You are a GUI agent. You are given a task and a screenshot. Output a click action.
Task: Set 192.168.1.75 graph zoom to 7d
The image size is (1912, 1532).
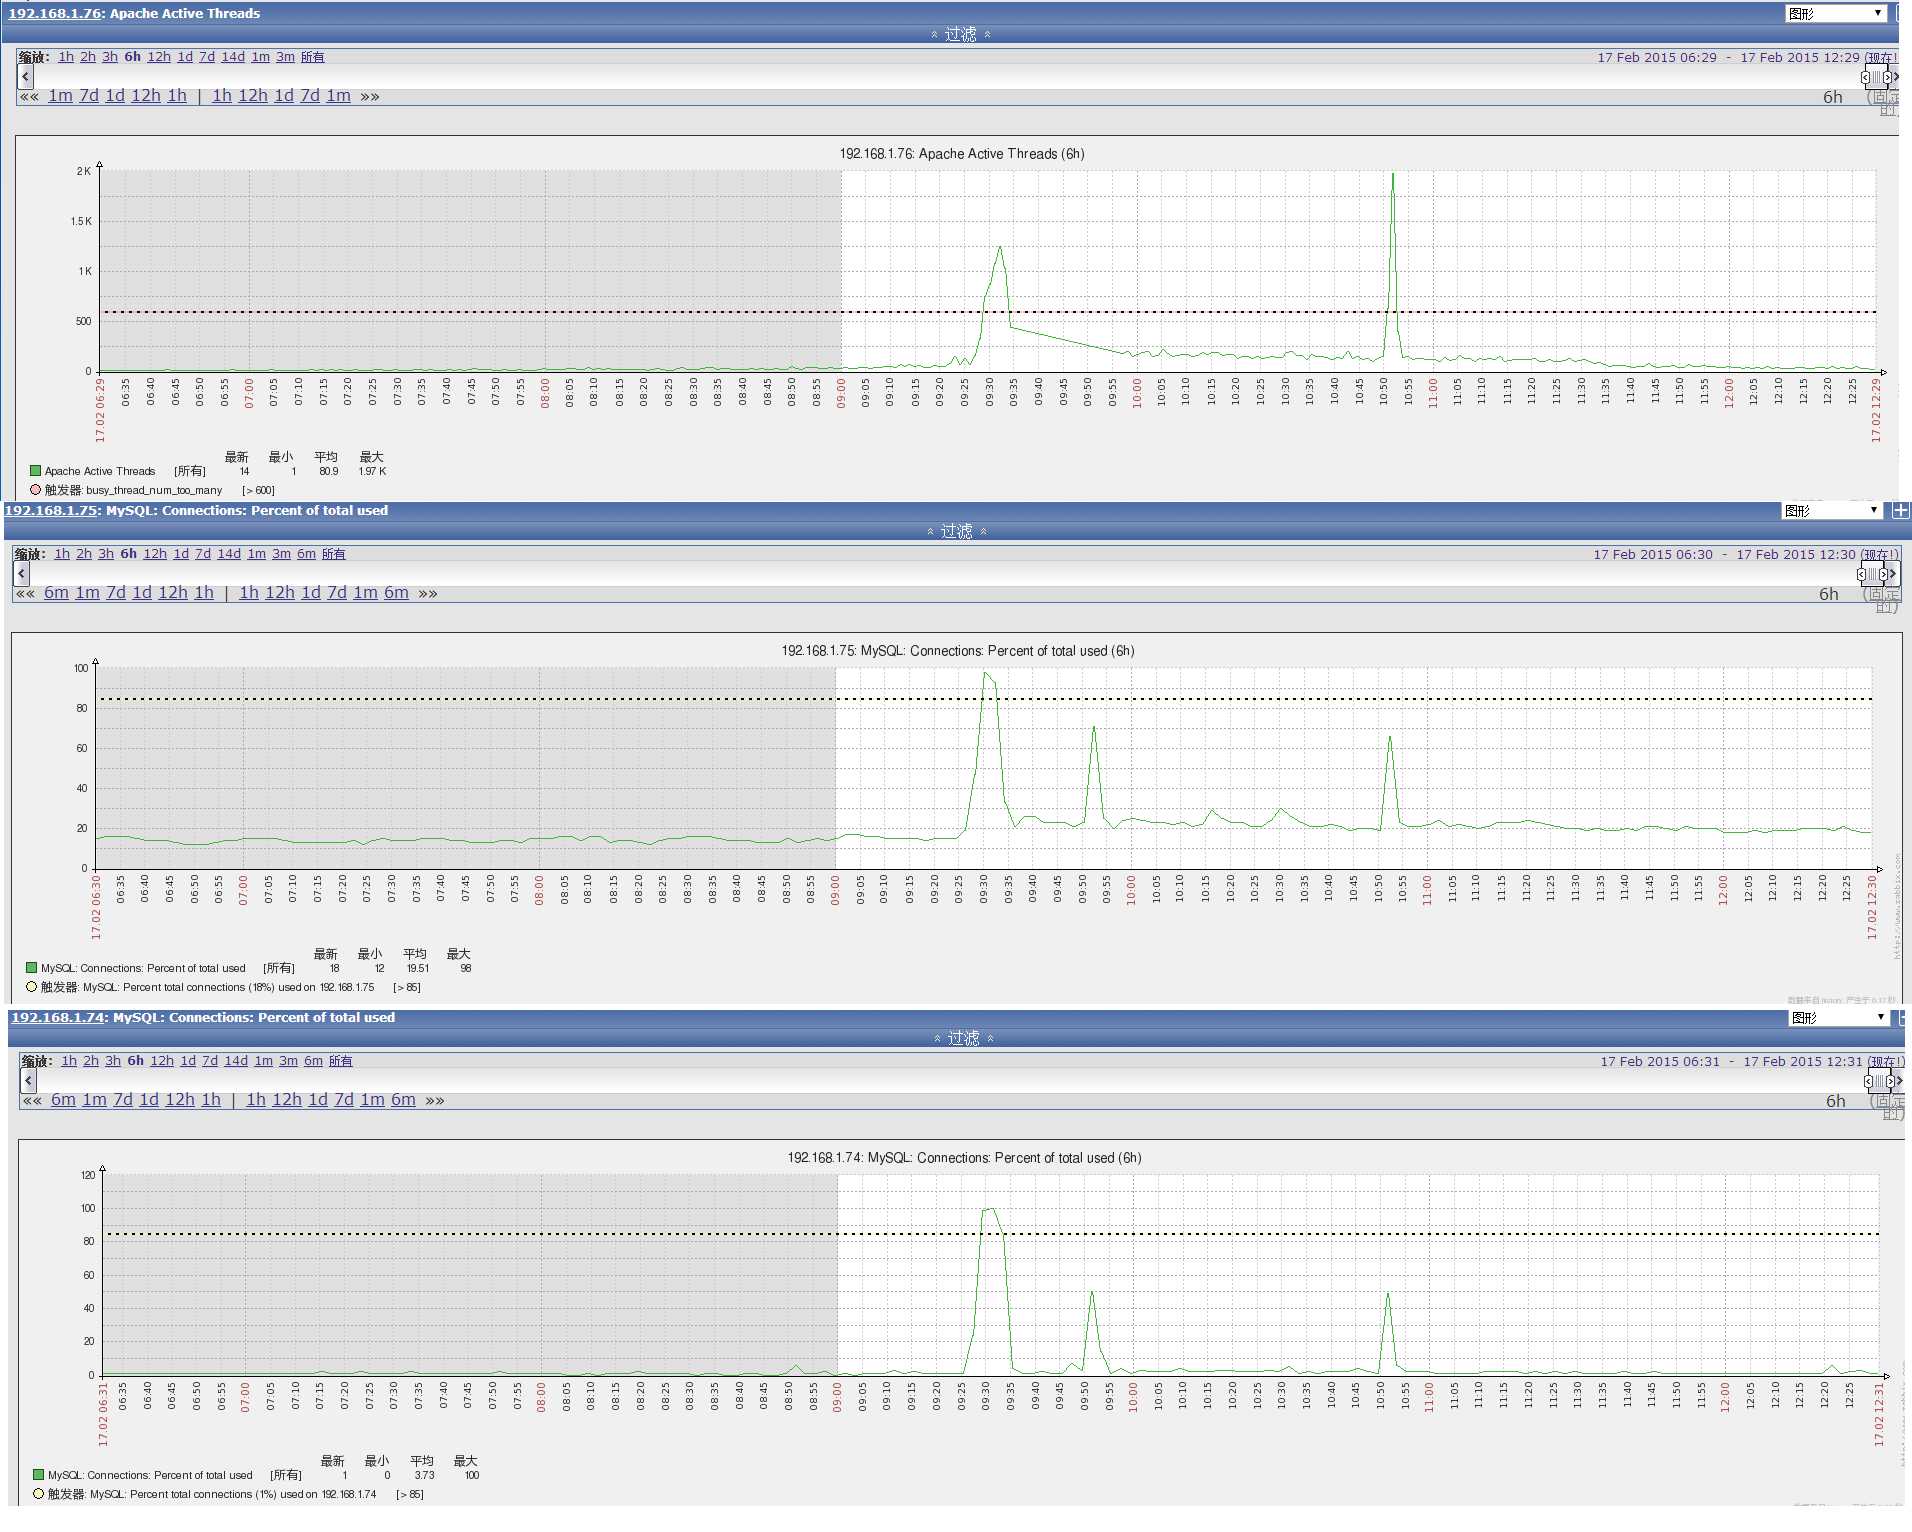(203, 554)
